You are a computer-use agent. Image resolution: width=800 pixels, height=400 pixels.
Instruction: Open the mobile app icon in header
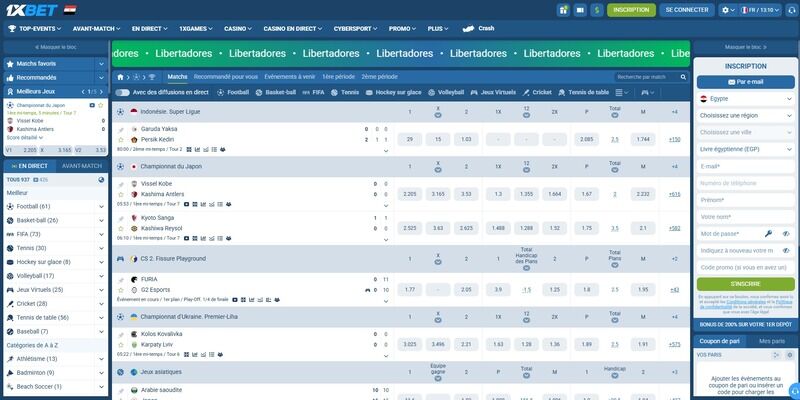tap(580, 10)
